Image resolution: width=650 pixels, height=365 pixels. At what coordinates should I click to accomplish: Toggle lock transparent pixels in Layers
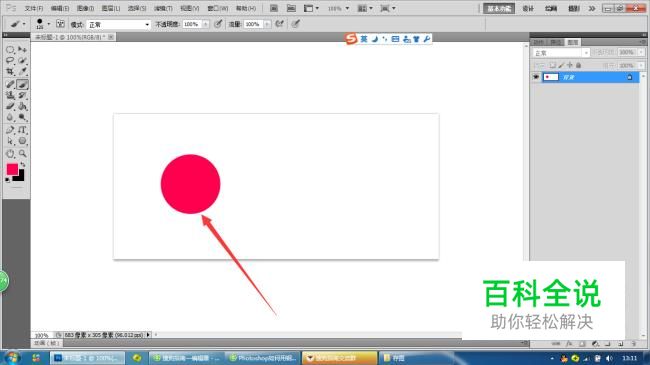(x=552, y=65)
